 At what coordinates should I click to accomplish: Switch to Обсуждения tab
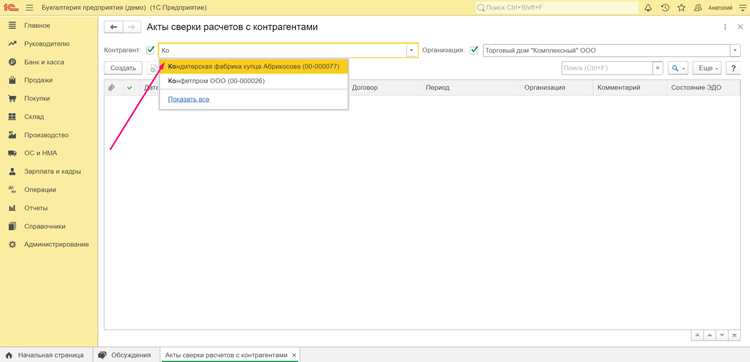click(125, 355)
